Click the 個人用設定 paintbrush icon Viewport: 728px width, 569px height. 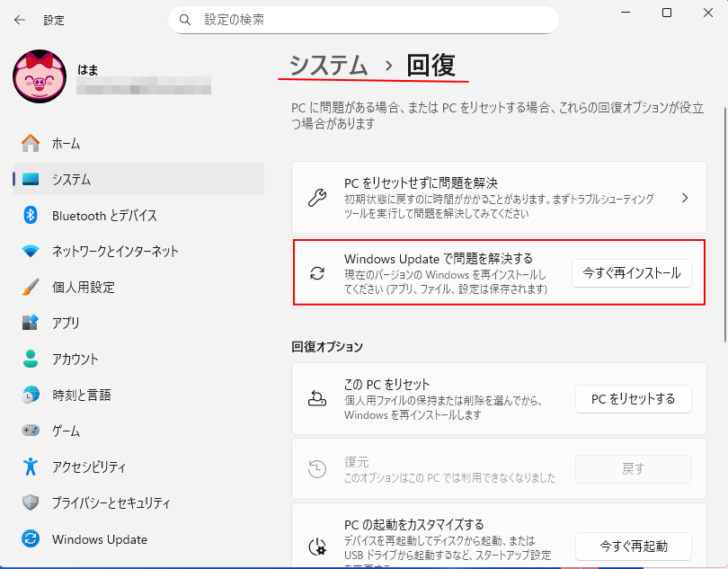coord(31,287)
